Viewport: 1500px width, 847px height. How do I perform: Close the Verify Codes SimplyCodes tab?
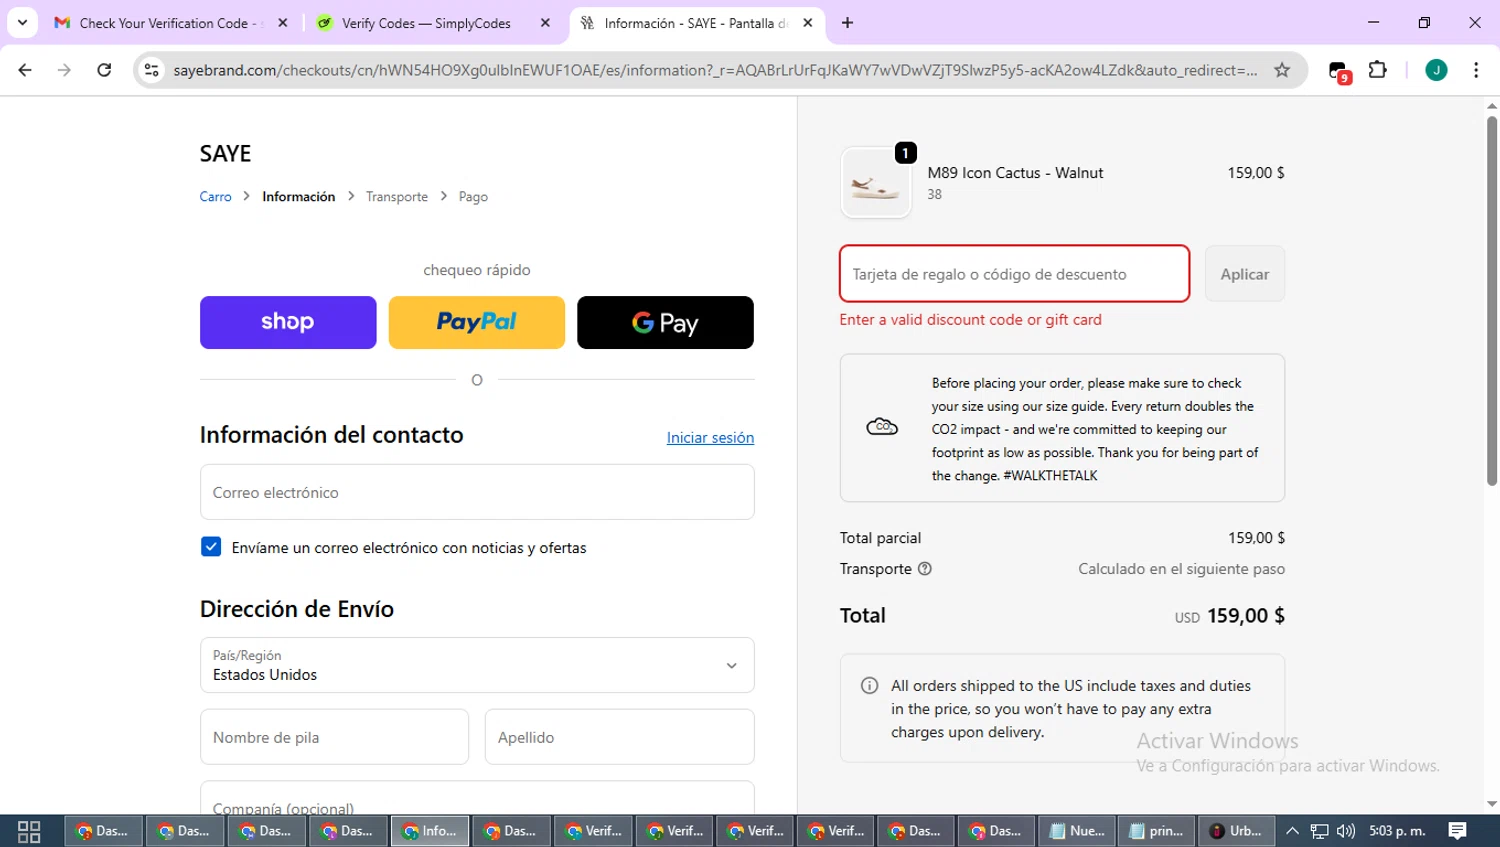pos(545,23)
